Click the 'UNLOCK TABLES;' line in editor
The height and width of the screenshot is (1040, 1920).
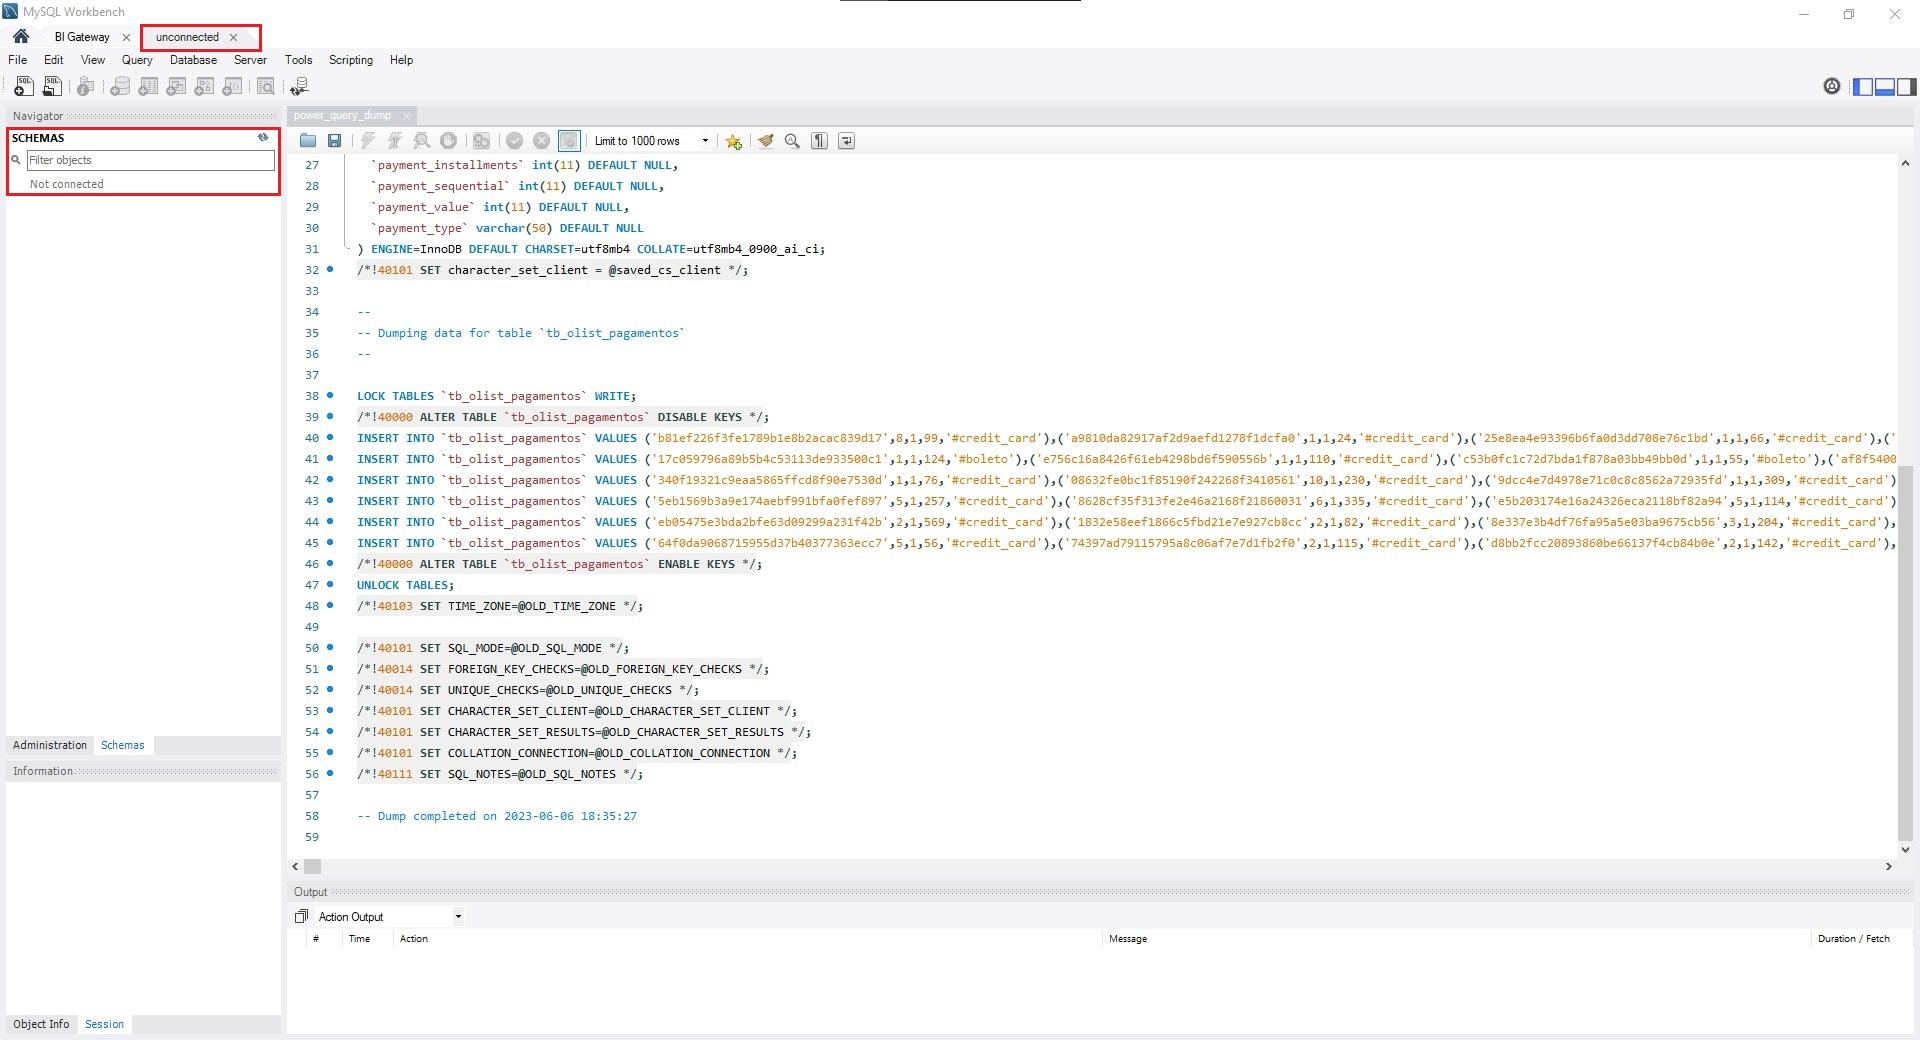405,585
